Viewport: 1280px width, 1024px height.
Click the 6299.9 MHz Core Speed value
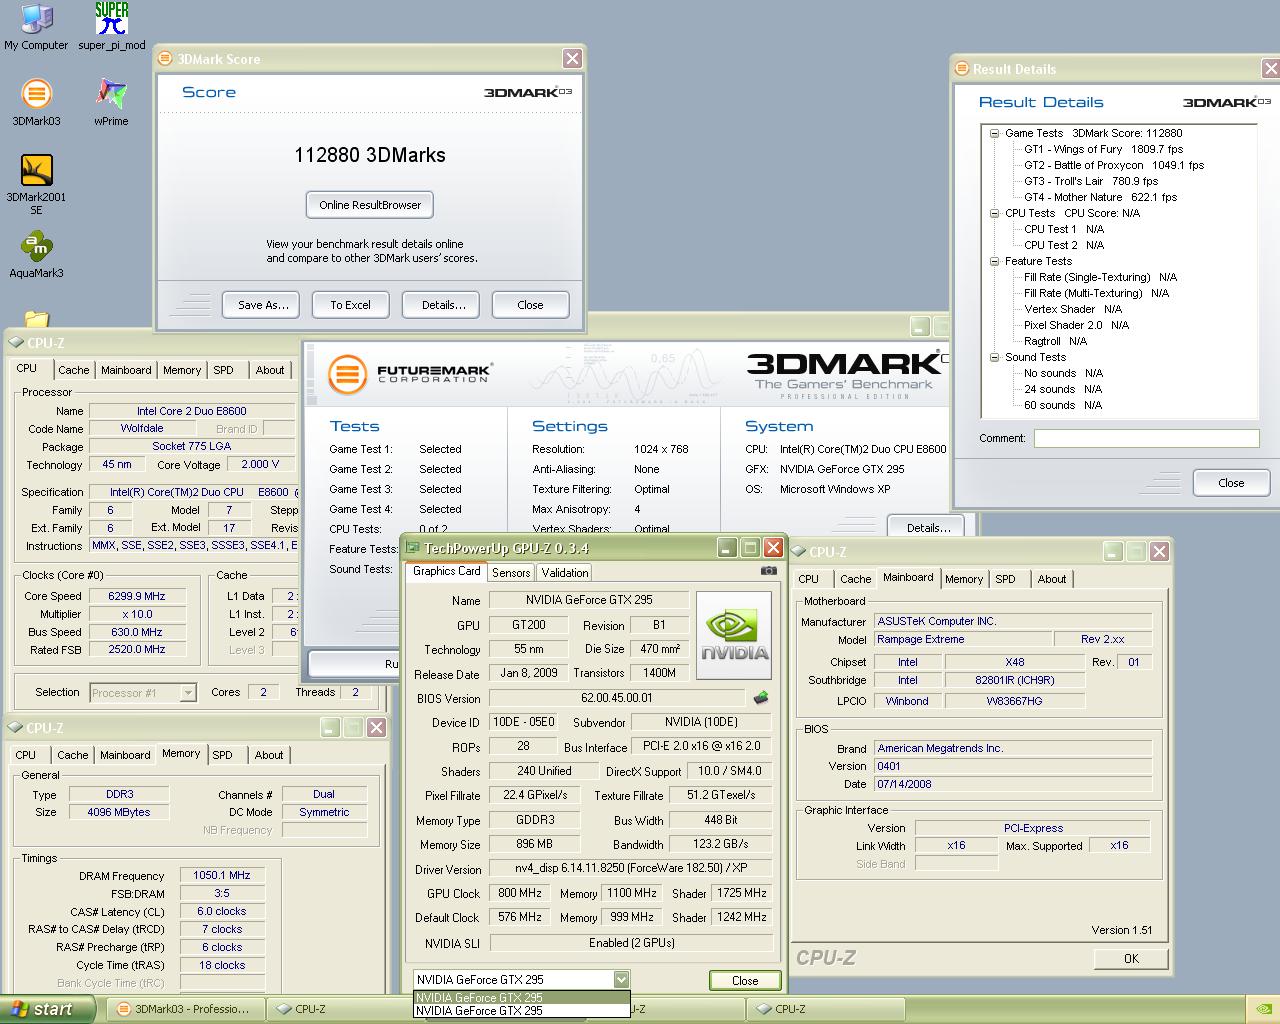pos(137,596)
